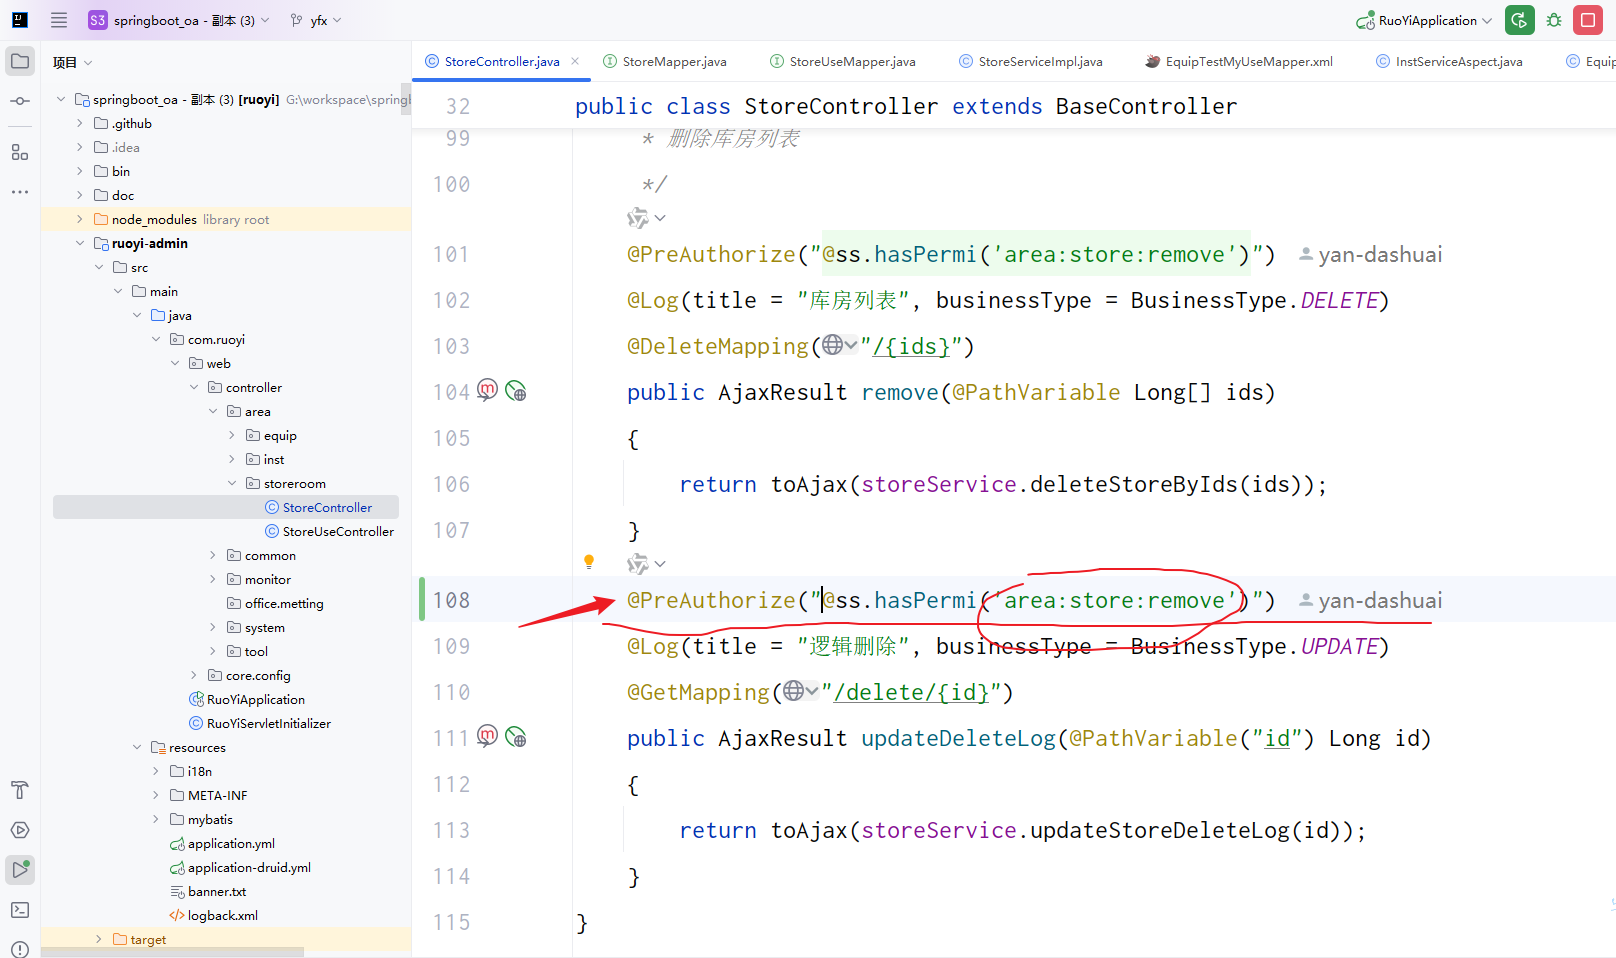Click globe URL icon in GetMapping annotation

(801, 691)
